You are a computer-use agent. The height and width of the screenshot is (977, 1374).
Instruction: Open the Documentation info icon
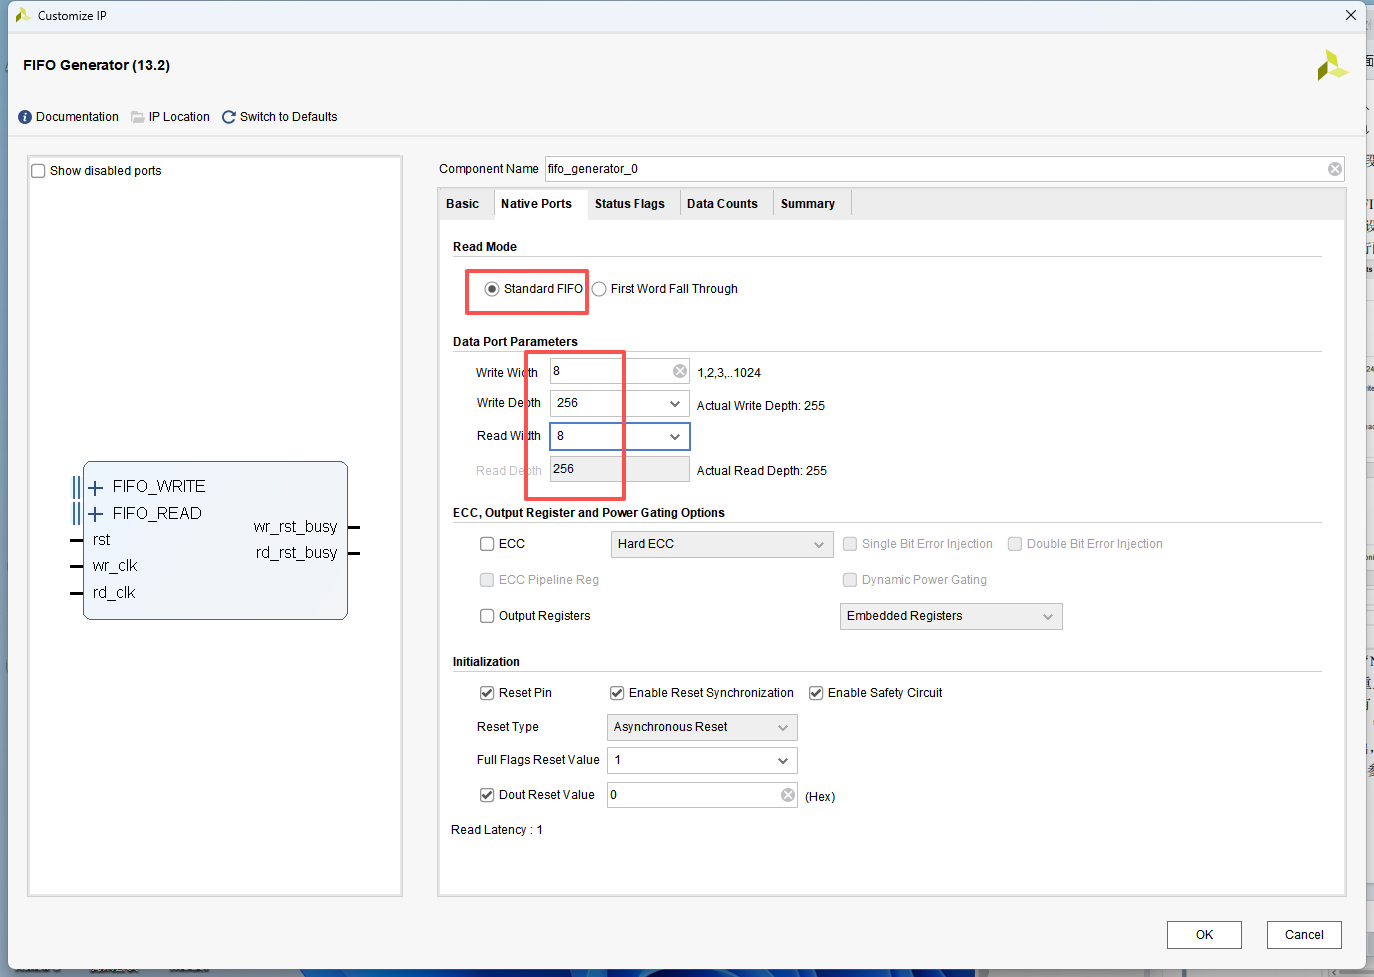pos(25,117)
